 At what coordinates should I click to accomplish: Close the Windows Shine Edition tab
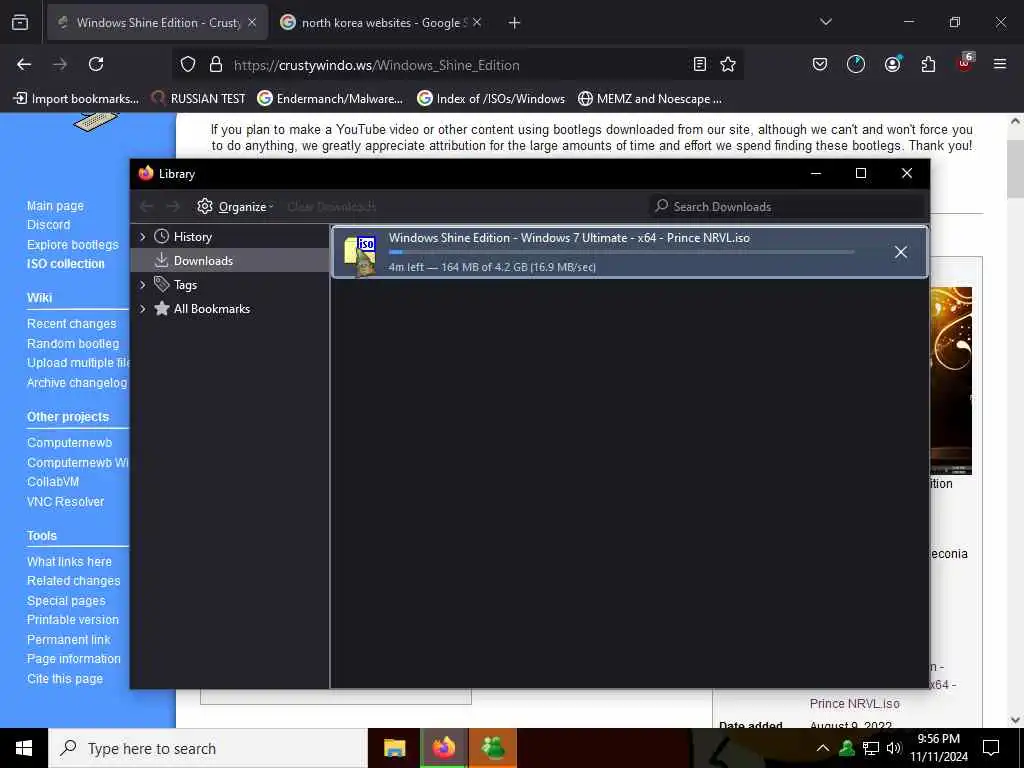pyautogui.click(x=252, y=23)
